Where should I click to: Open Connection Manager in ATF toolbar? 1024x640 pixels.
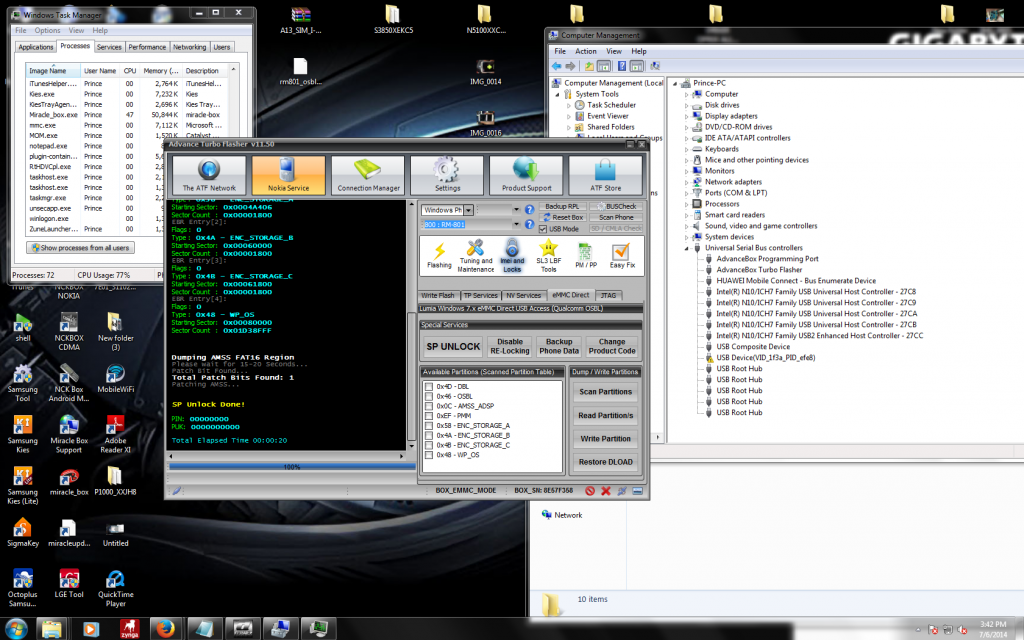click(x=368, y=176)
